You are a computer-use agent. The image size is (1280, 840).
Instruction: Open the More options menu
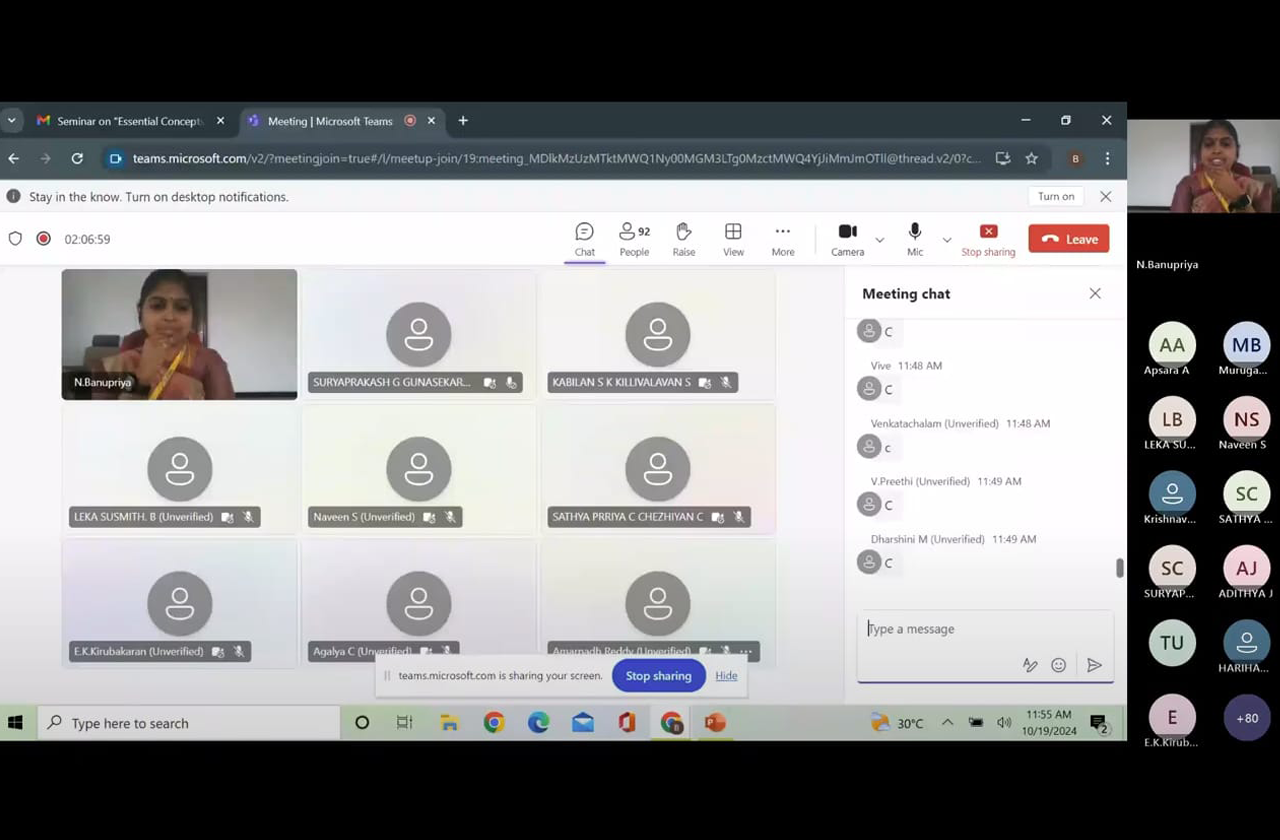click(782, 239)
